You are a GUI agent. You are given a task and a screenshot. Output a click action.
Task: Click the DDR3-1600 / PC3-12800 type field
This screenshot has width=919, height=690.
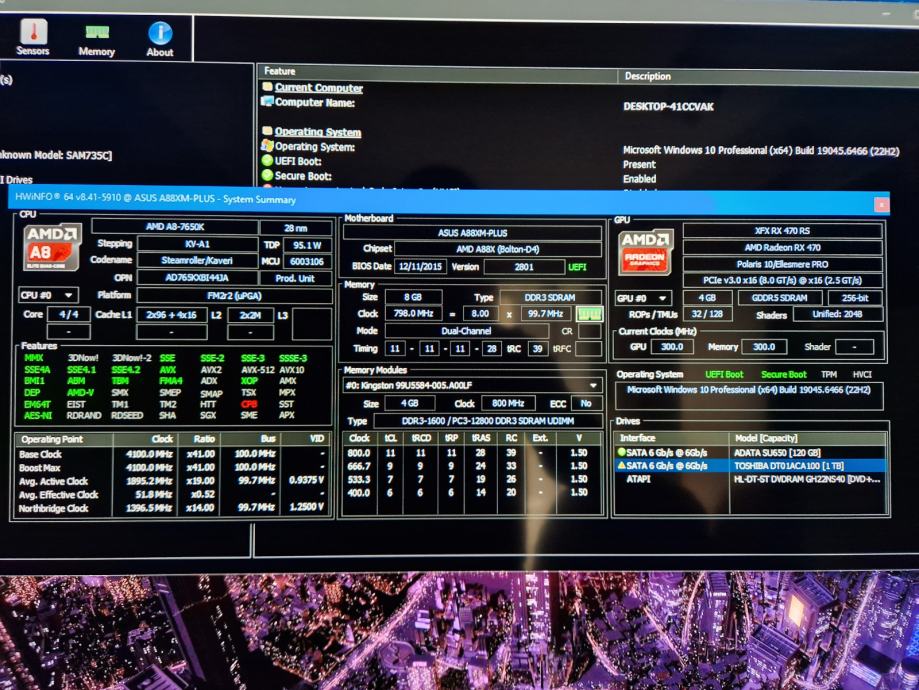(x=488, y=421)
